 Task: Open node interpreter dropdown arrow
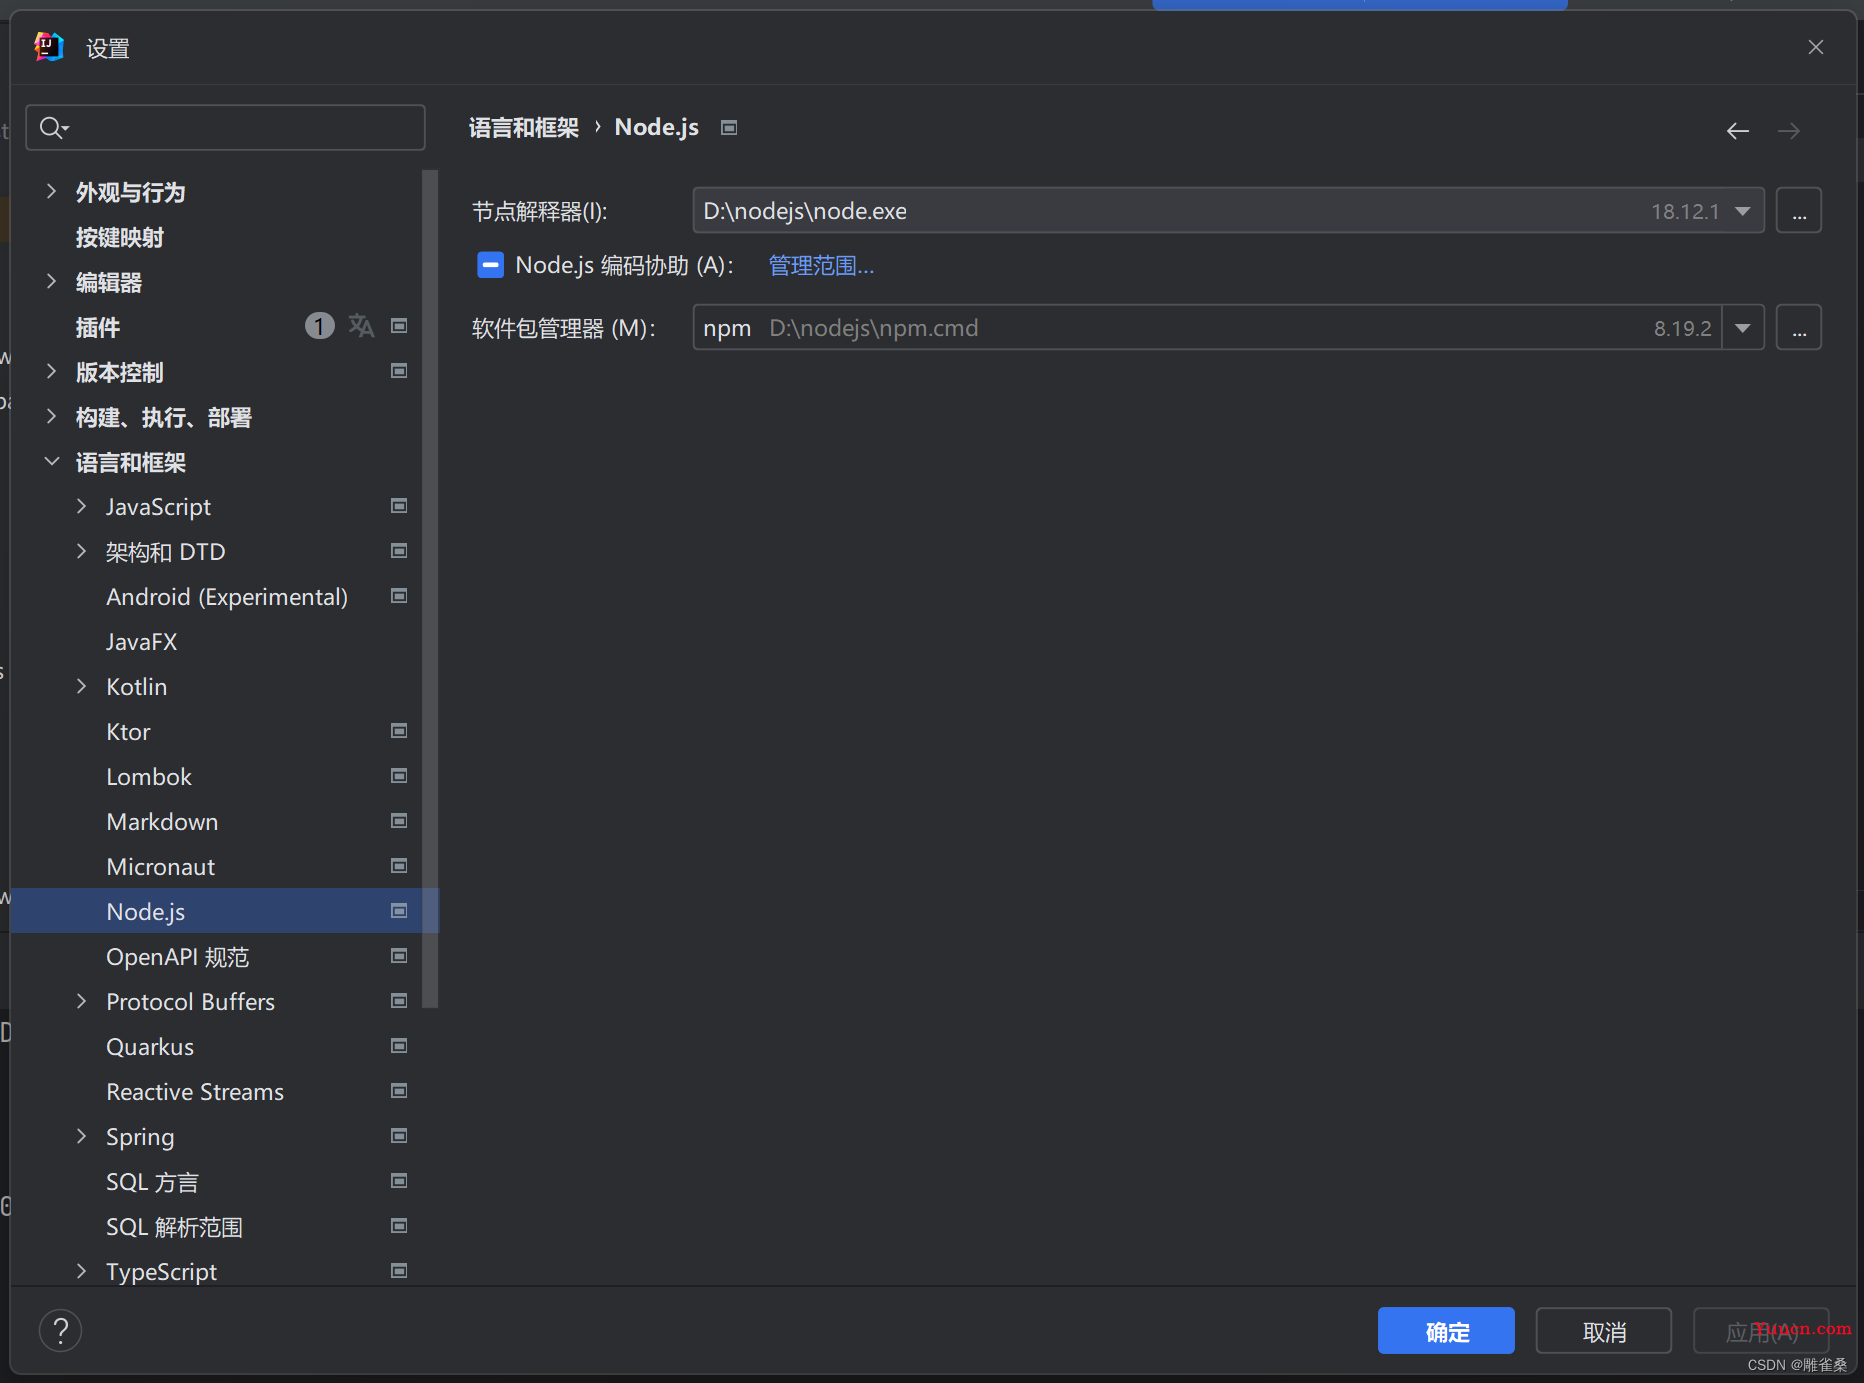tap(1743, 211)
